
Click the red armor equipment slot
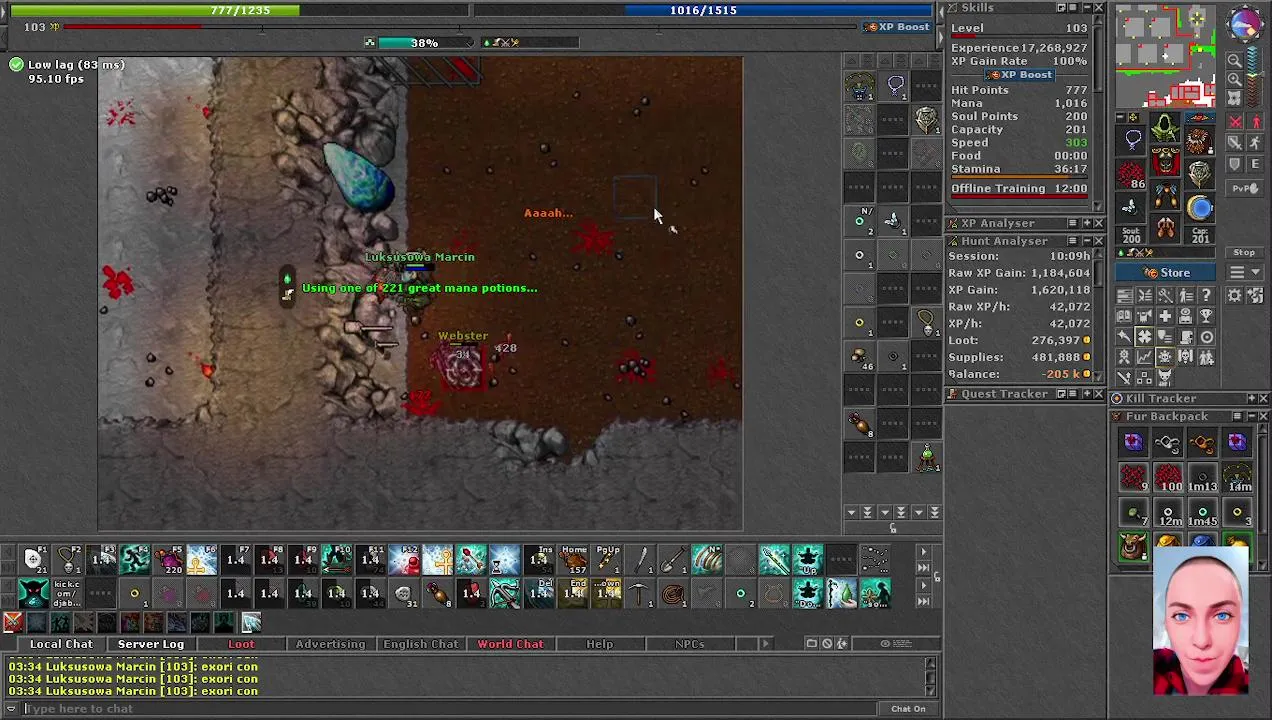[1165, 159]
